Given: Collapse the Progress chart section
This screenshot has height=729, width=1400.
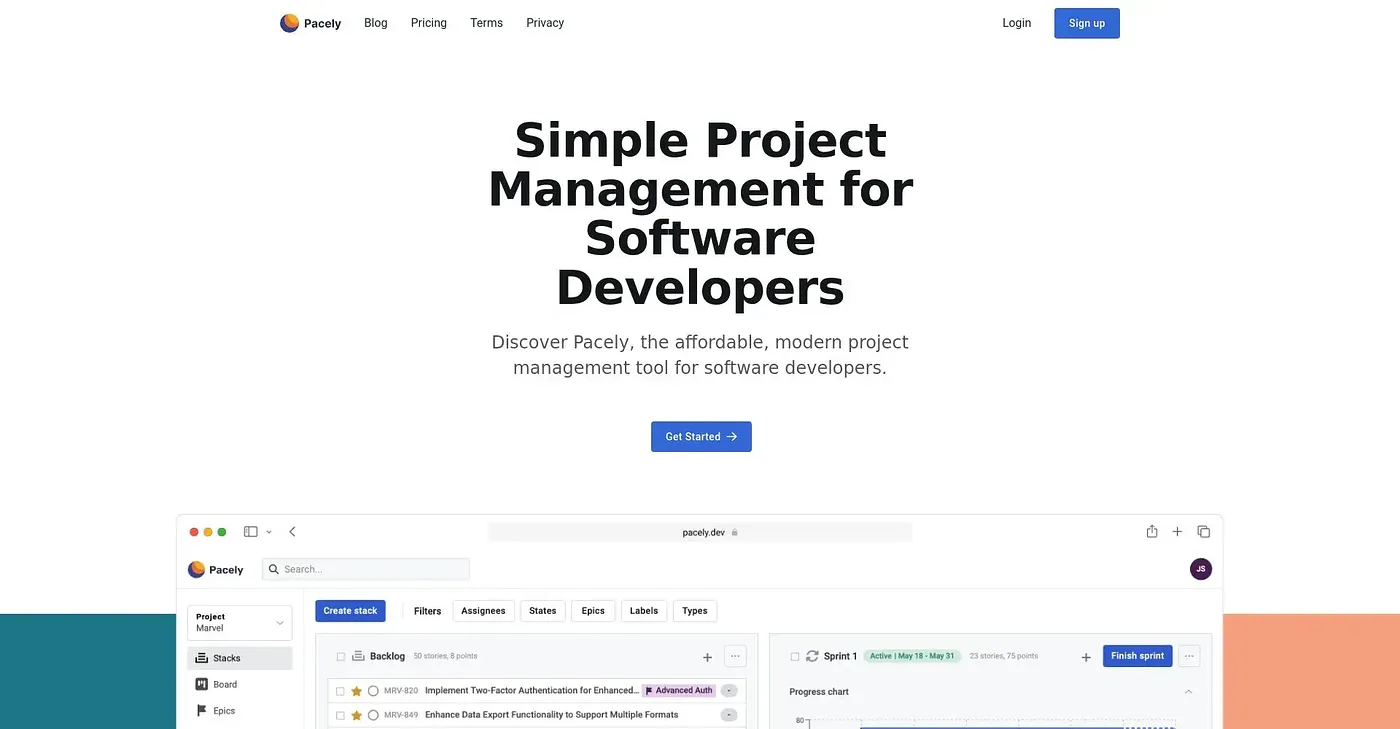Looking at the screenshot, I should click(x=1189, y=692).
